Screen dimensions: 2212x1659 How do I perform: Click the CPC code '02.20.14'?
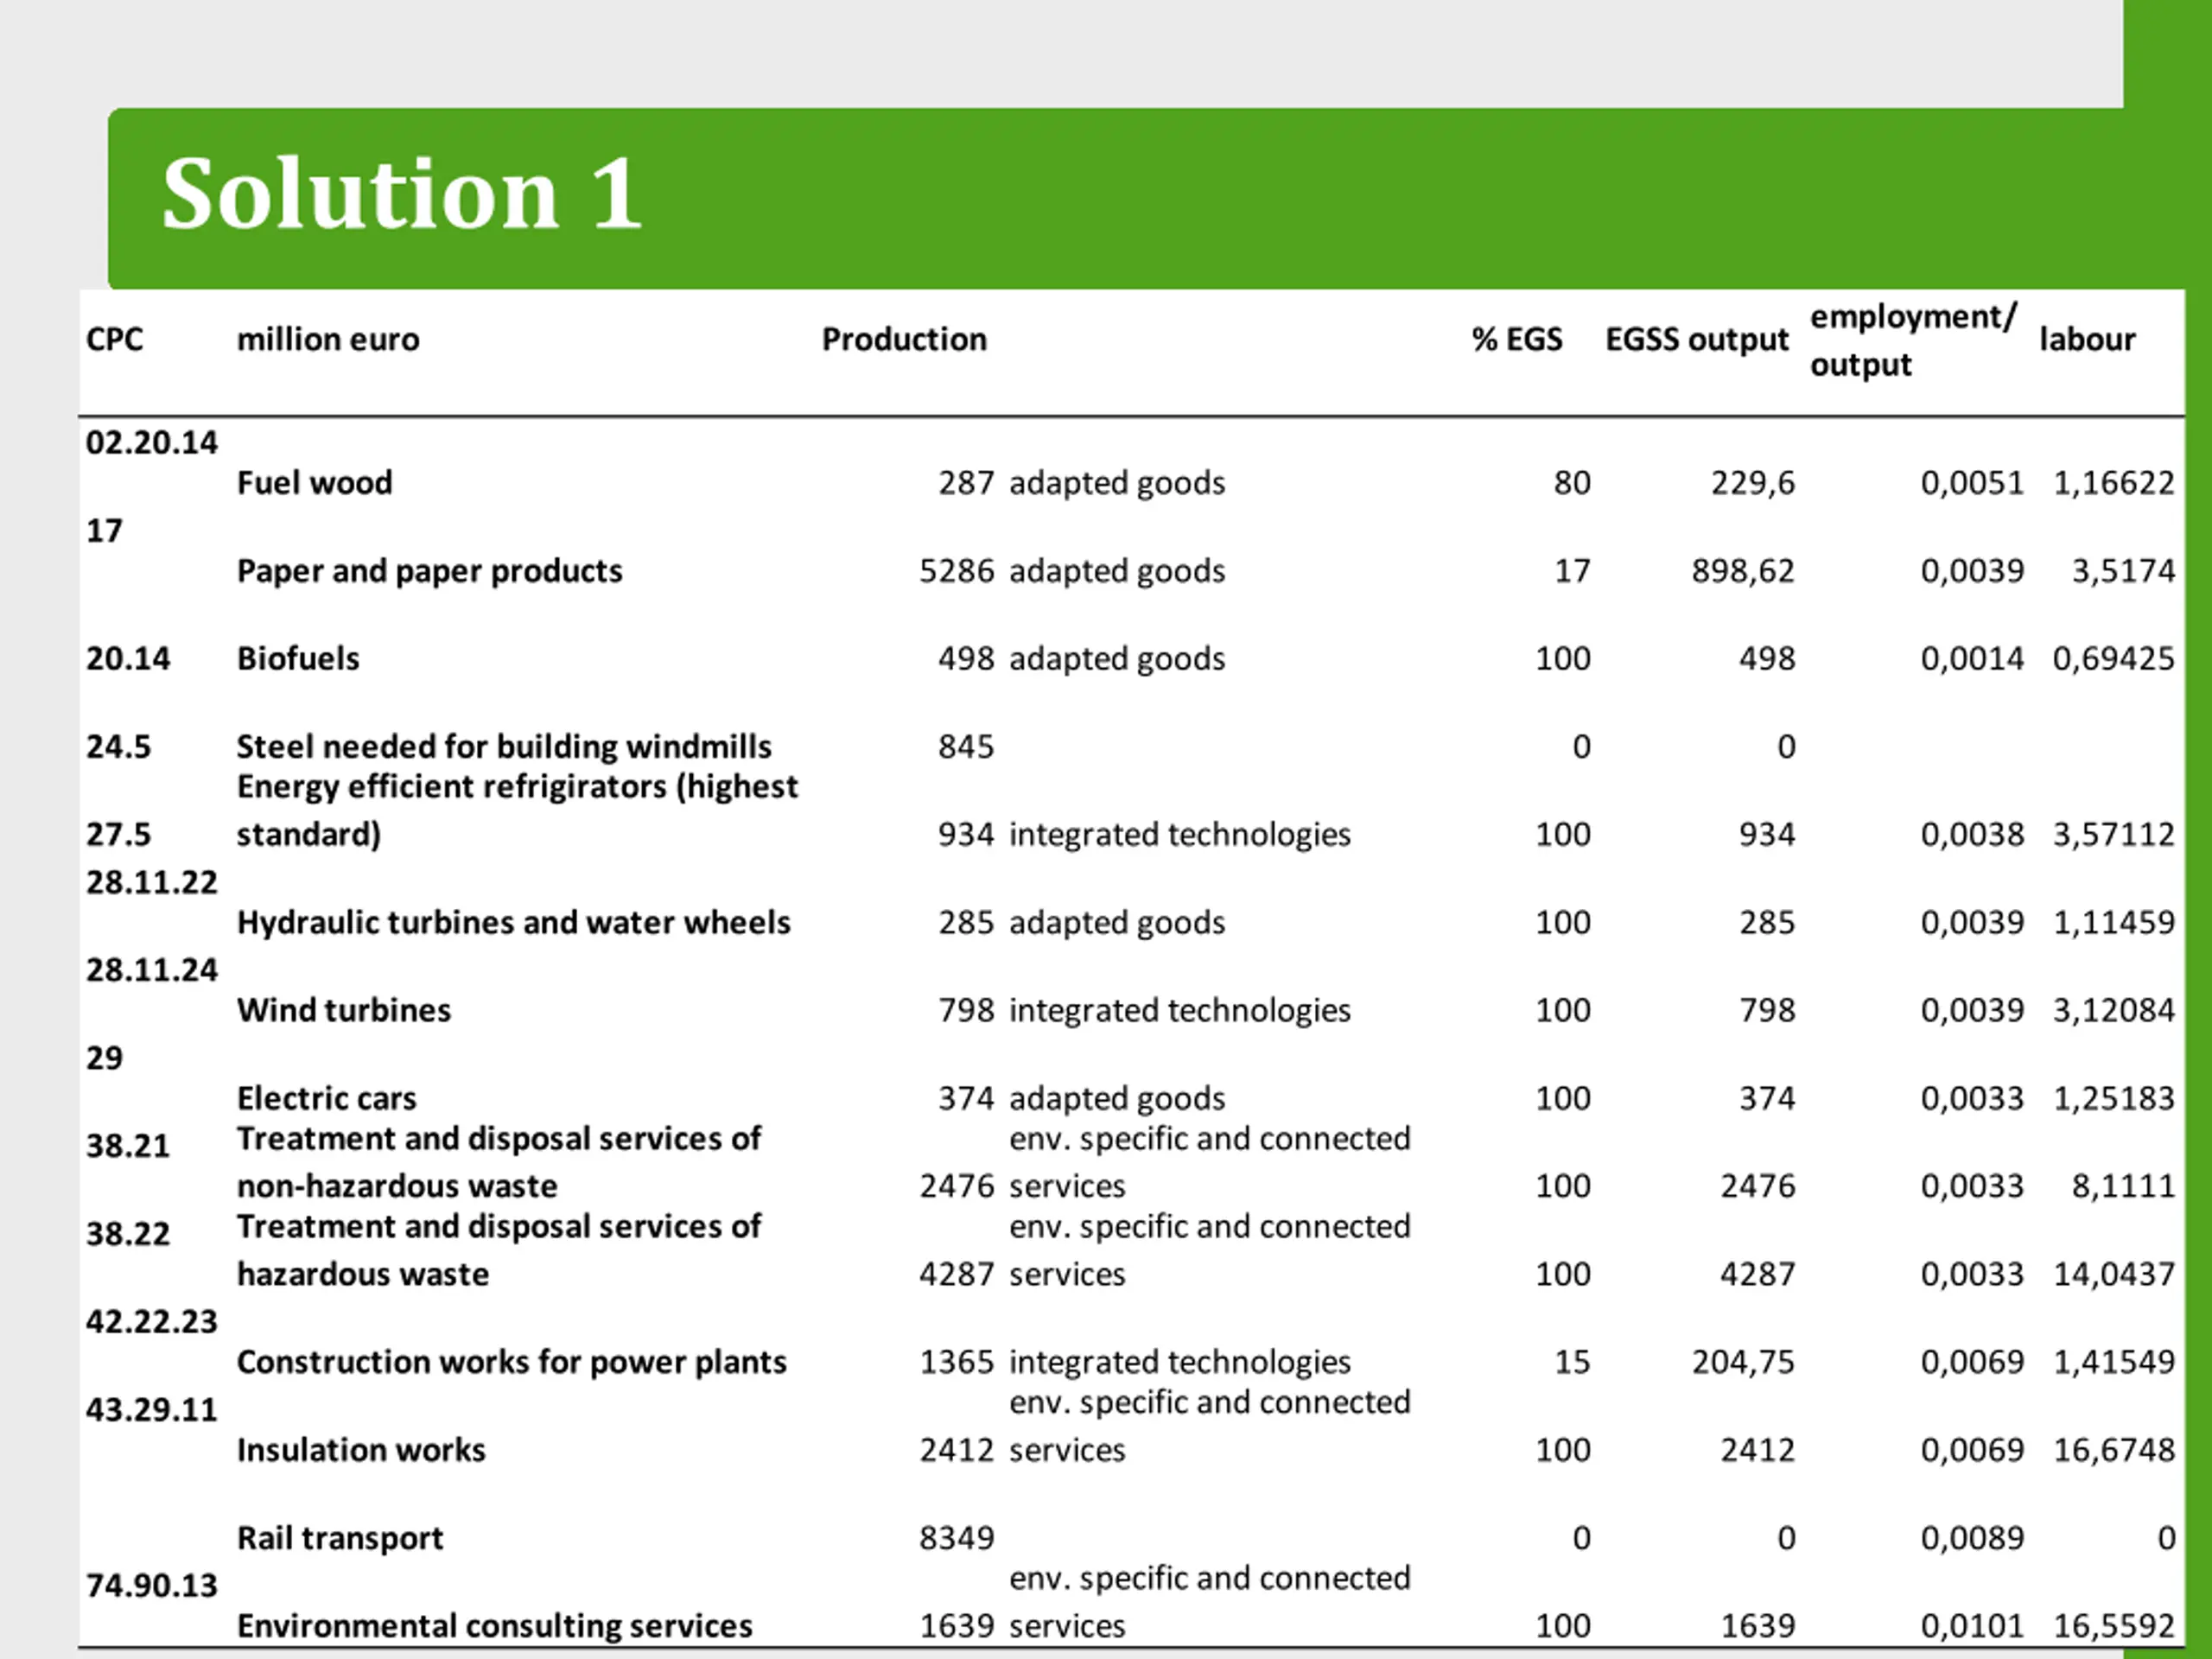[151, 442]
